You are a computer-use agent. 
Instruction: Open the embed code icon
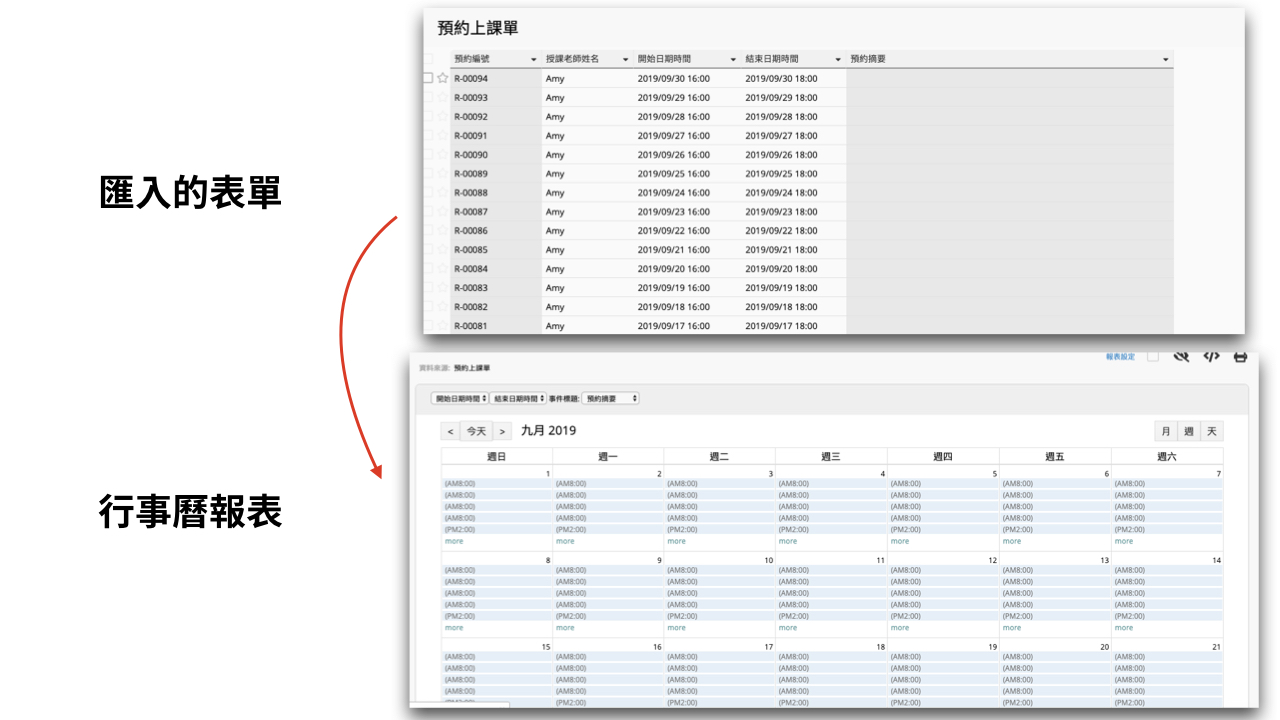[1211, 356]
